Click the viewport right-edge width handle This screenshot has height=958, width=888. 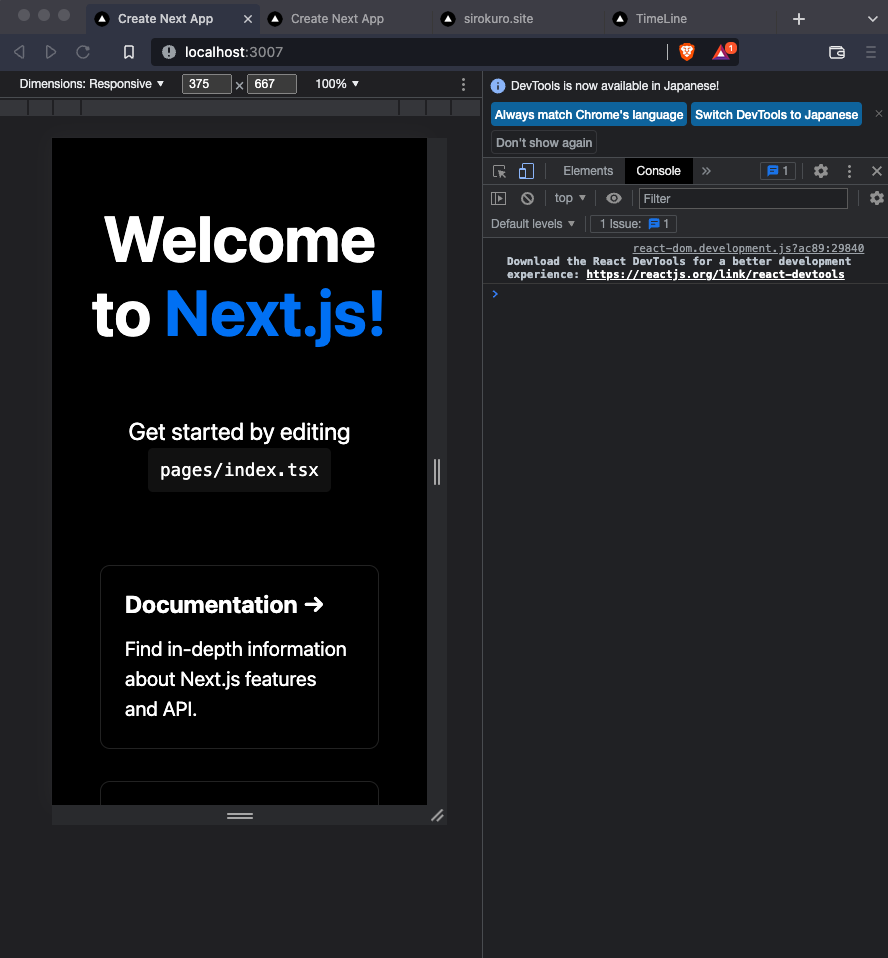point(437,472)
